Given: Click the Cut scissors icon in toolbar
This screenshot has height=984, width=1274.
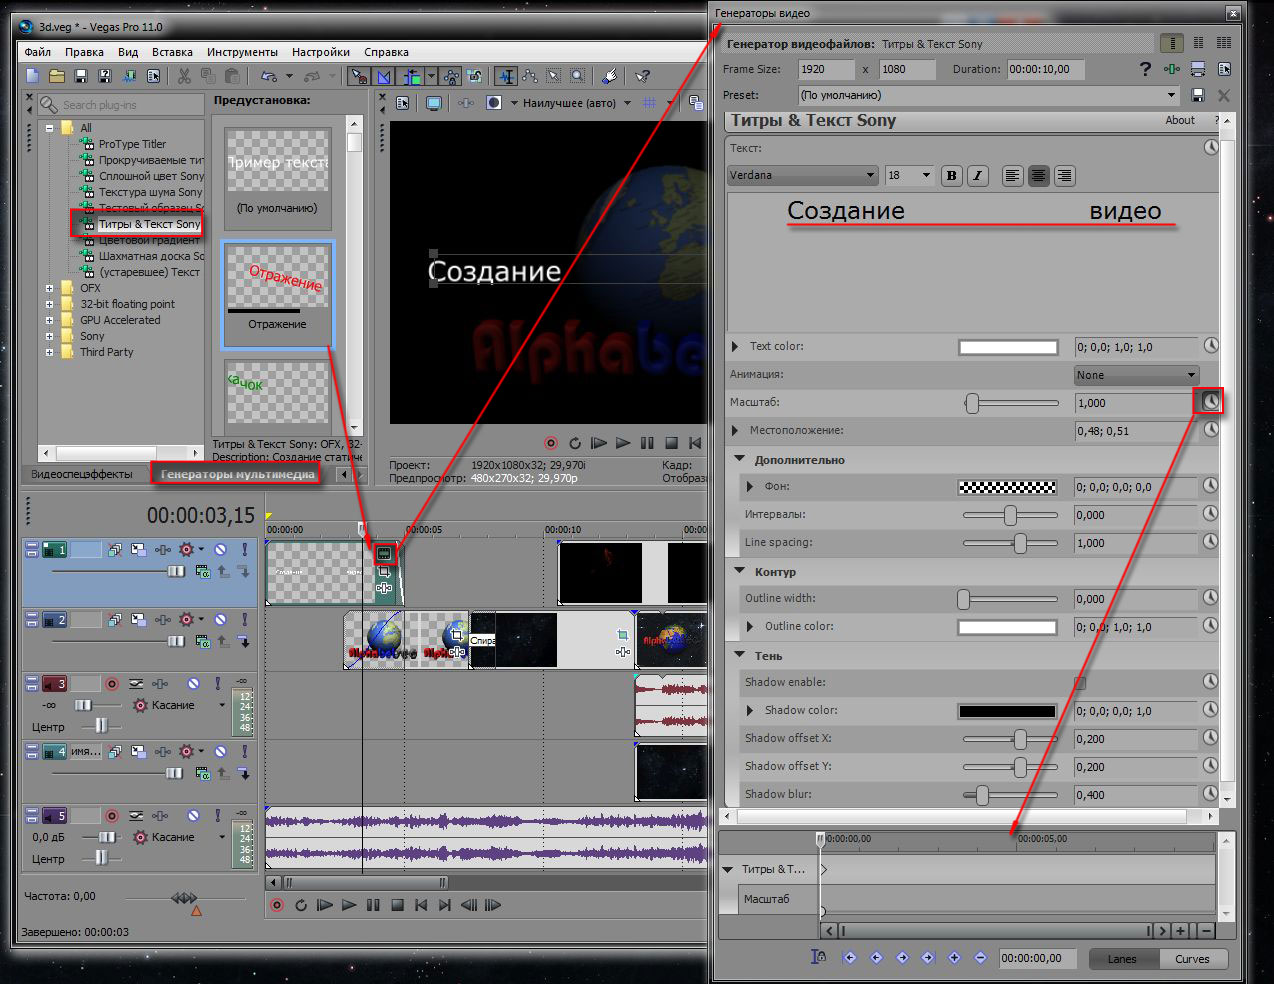Looking at the screenshot, I should [x=184, y=76].
